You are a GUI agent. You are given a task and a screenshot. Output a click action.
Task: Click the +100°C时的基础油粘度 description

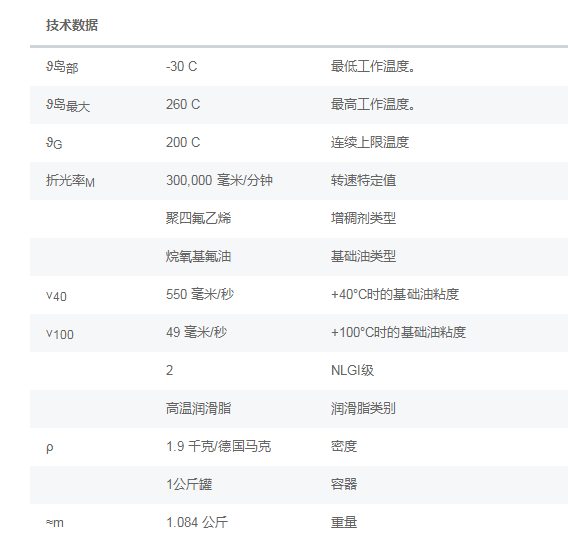tap(398, 332)
